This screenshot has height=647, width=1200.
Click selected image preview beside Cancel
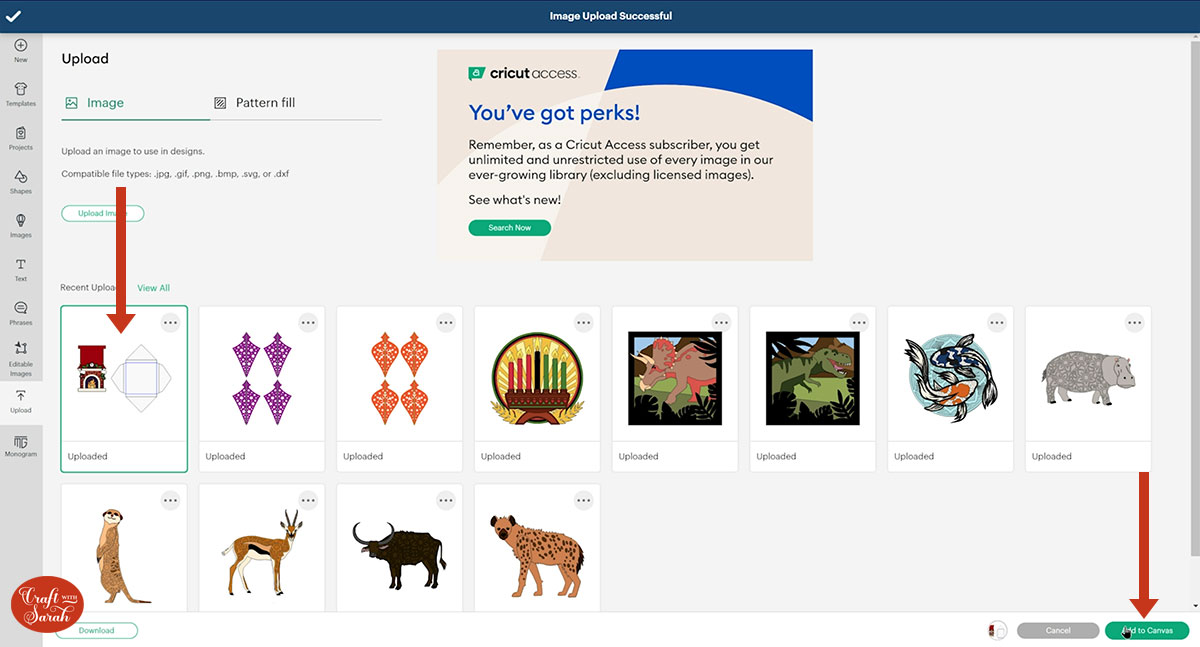click(997, 631)
